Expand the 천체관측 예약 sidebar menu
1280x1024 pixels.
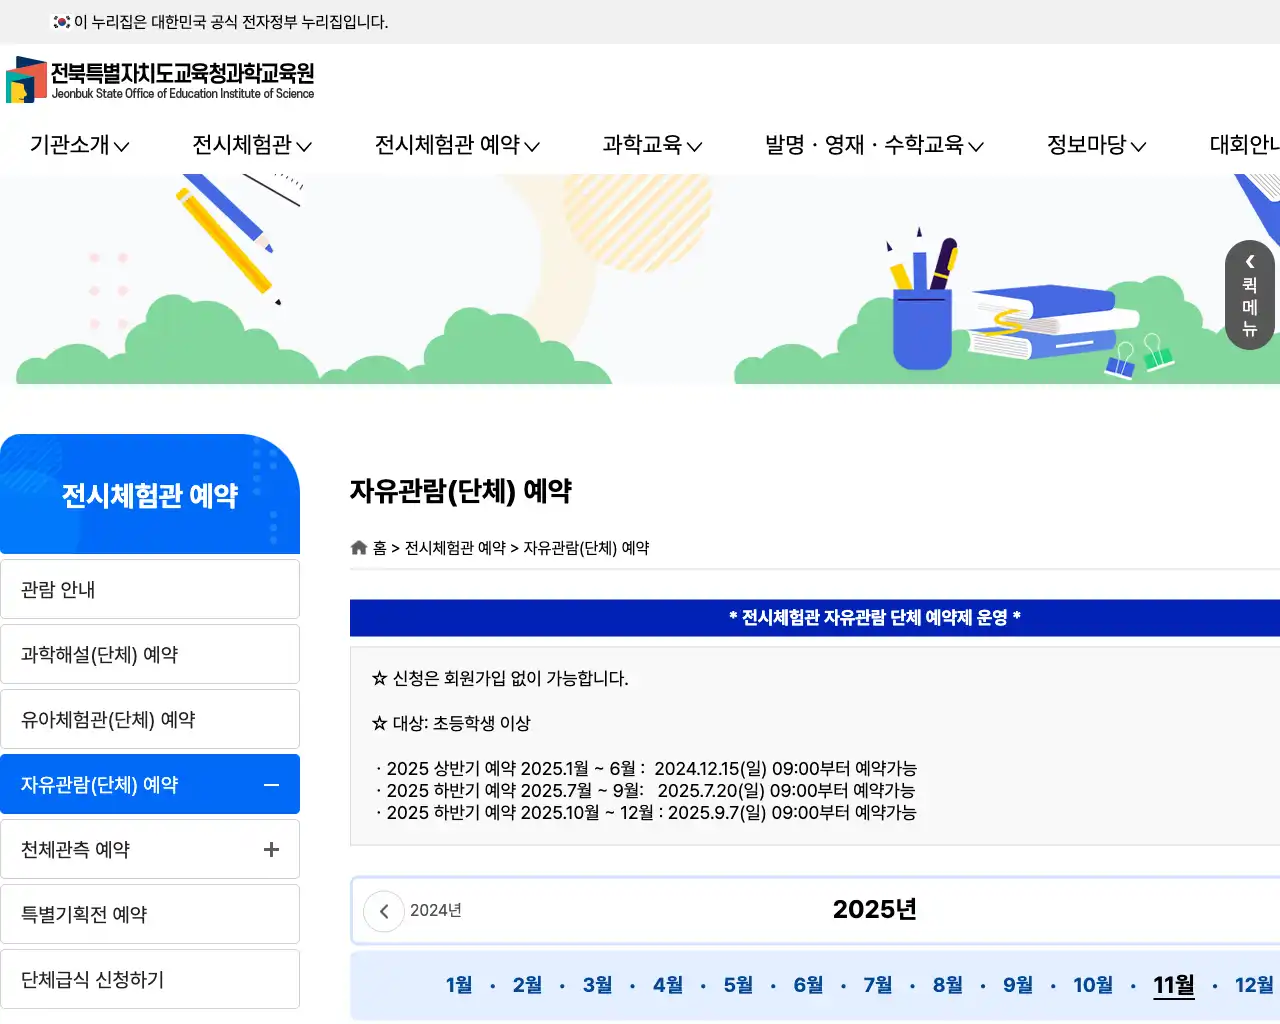[x=270, y=849]
